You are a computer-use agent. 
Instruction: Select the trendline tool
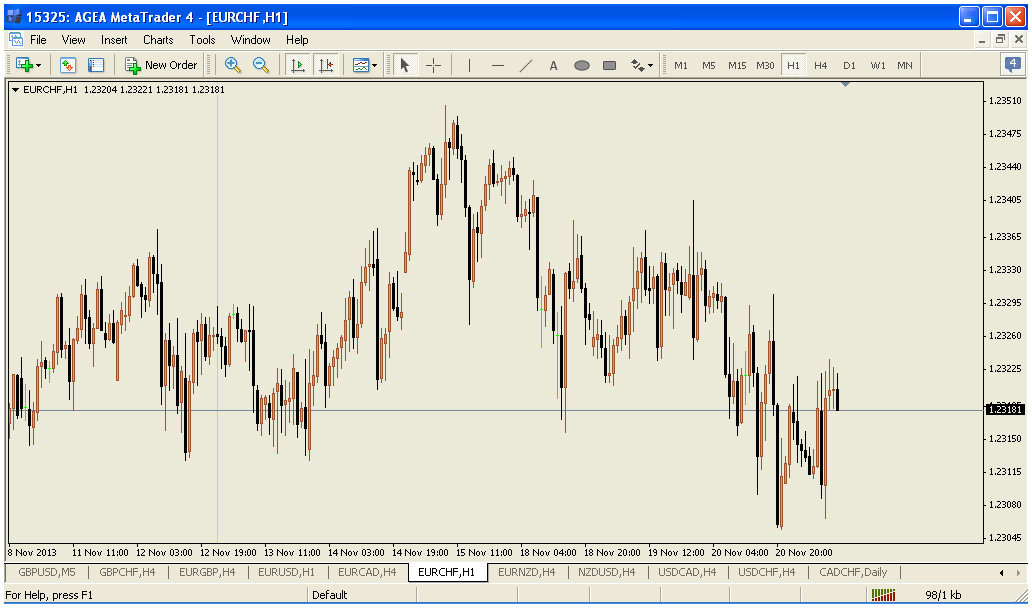click(x=526, y=65)
